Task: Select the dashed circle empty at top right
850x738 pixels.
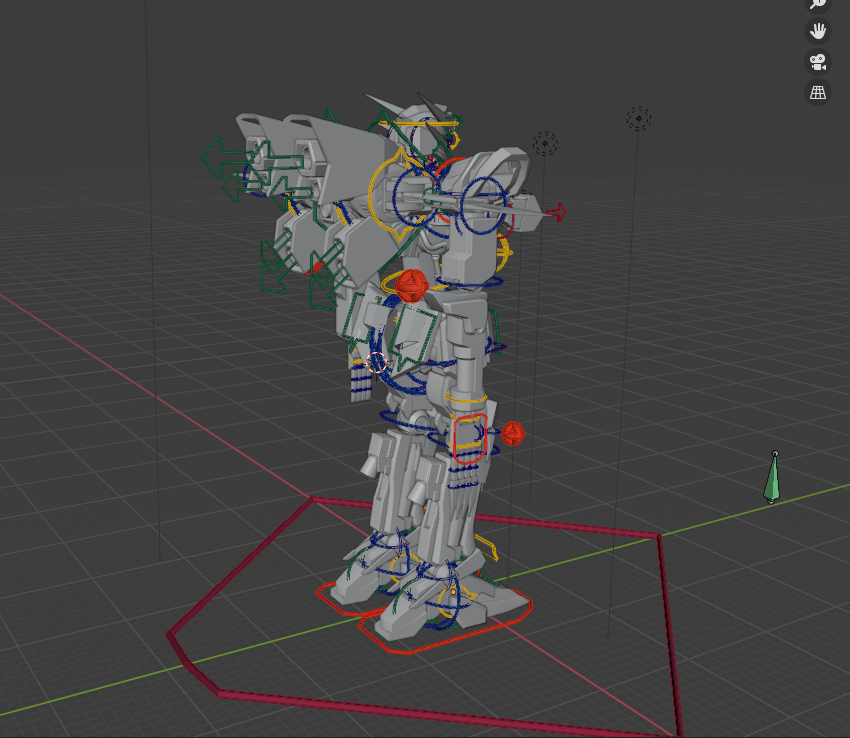Action: 637,118
